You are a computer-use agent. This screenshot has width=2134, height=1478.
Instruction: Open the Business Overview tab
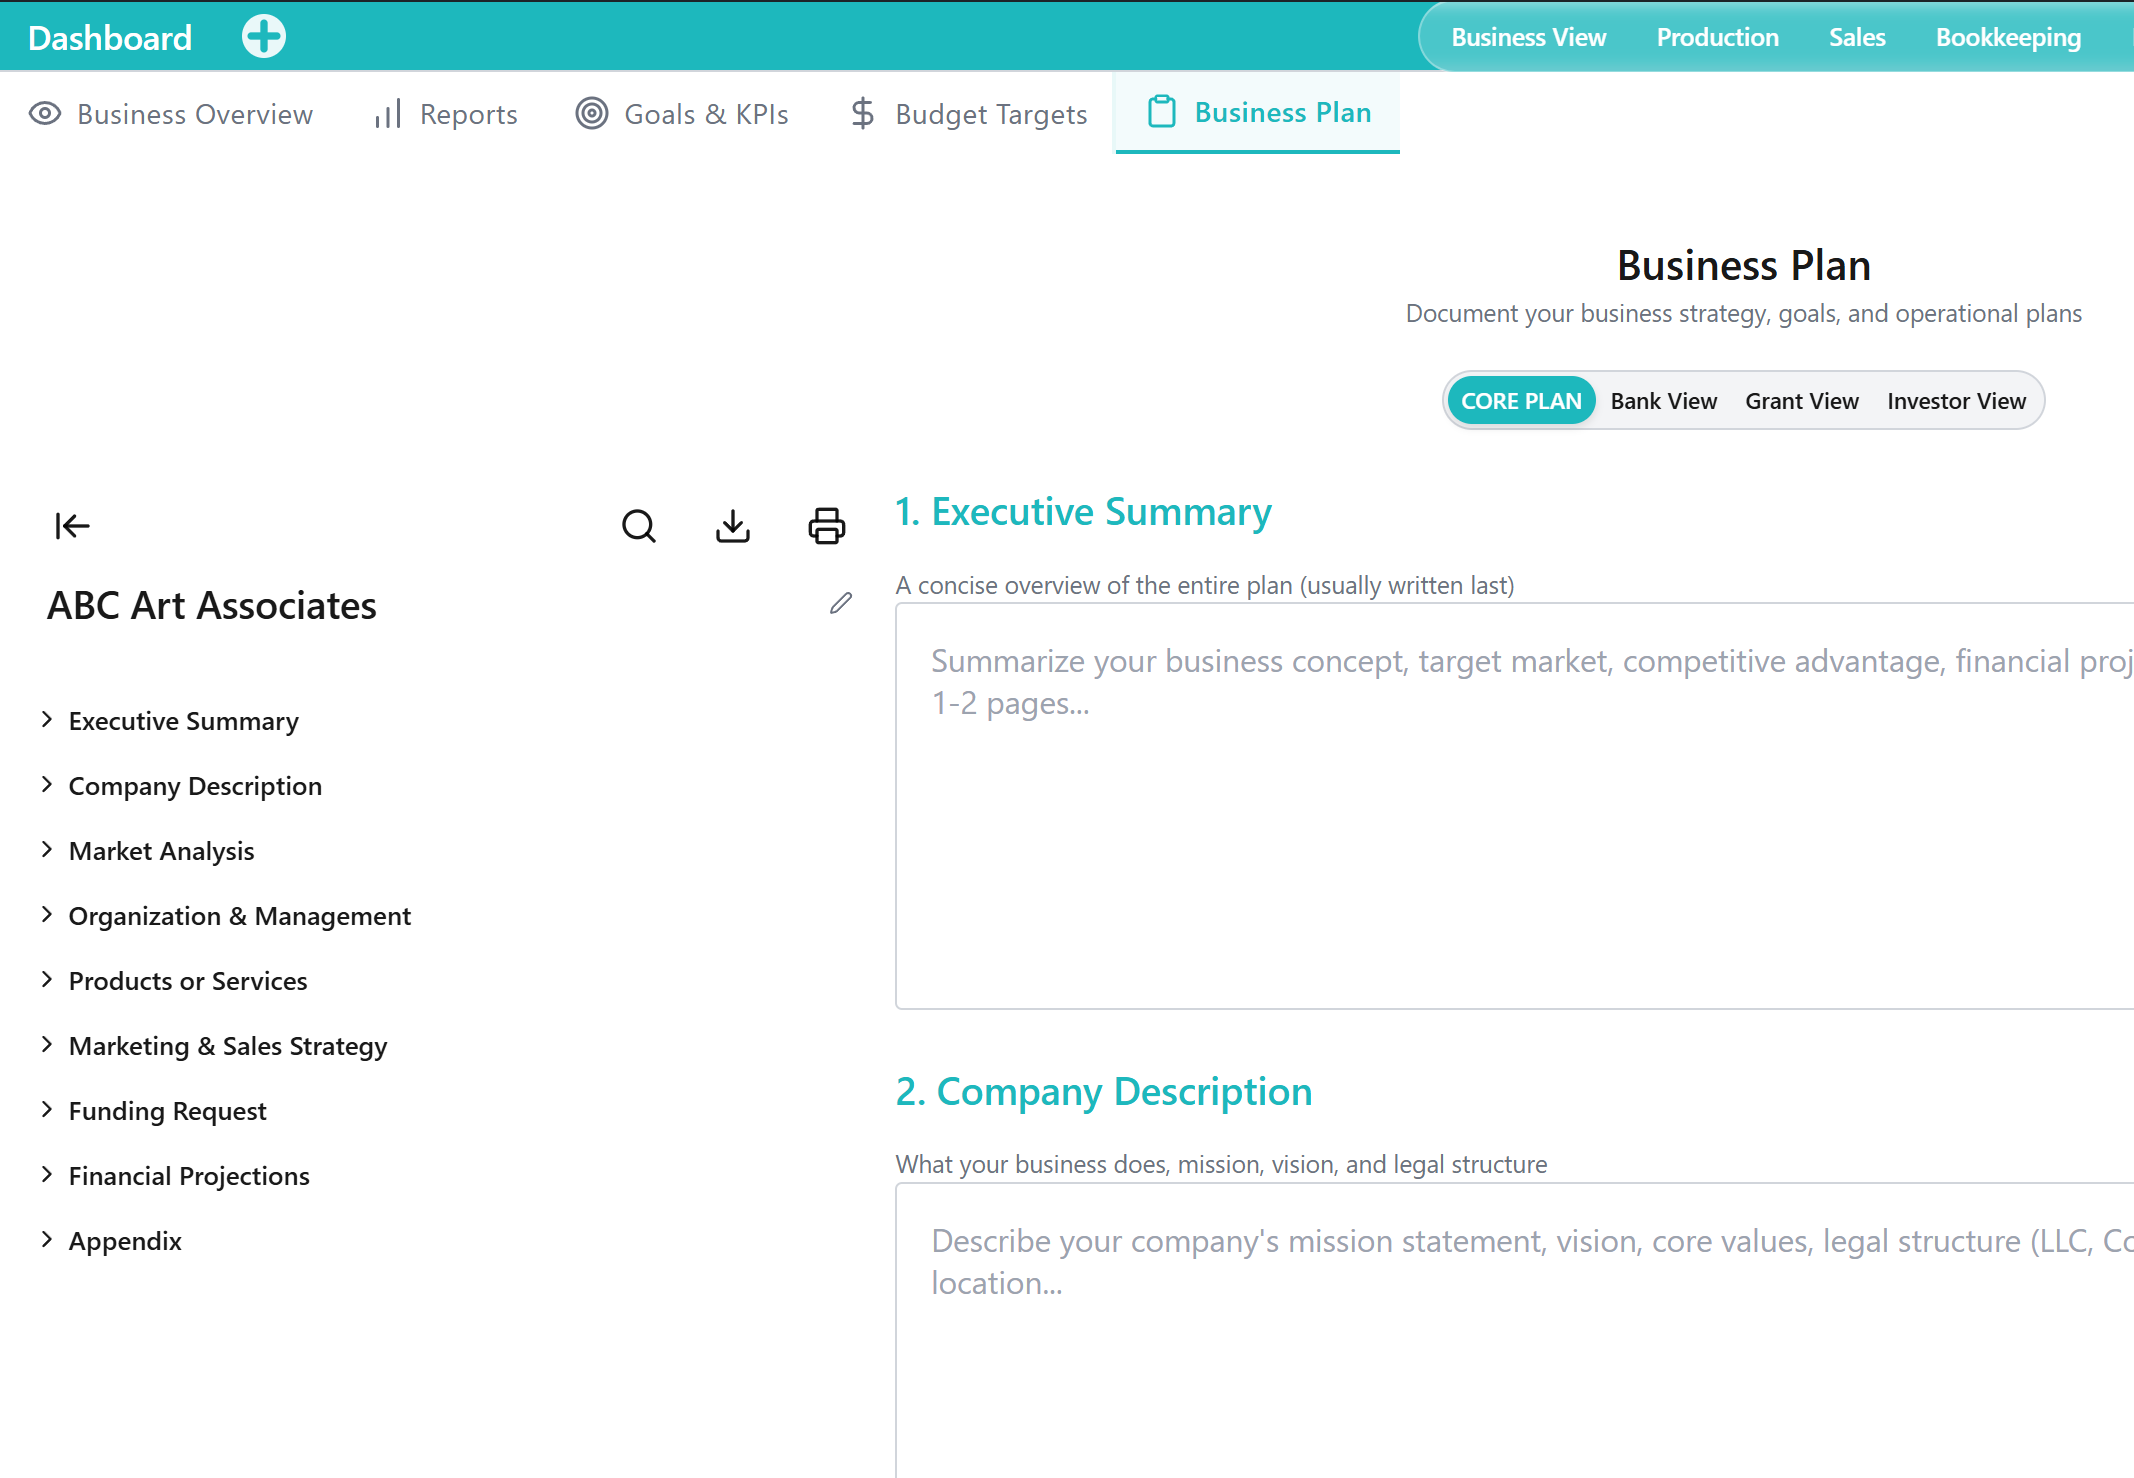(x=171, y=114)
